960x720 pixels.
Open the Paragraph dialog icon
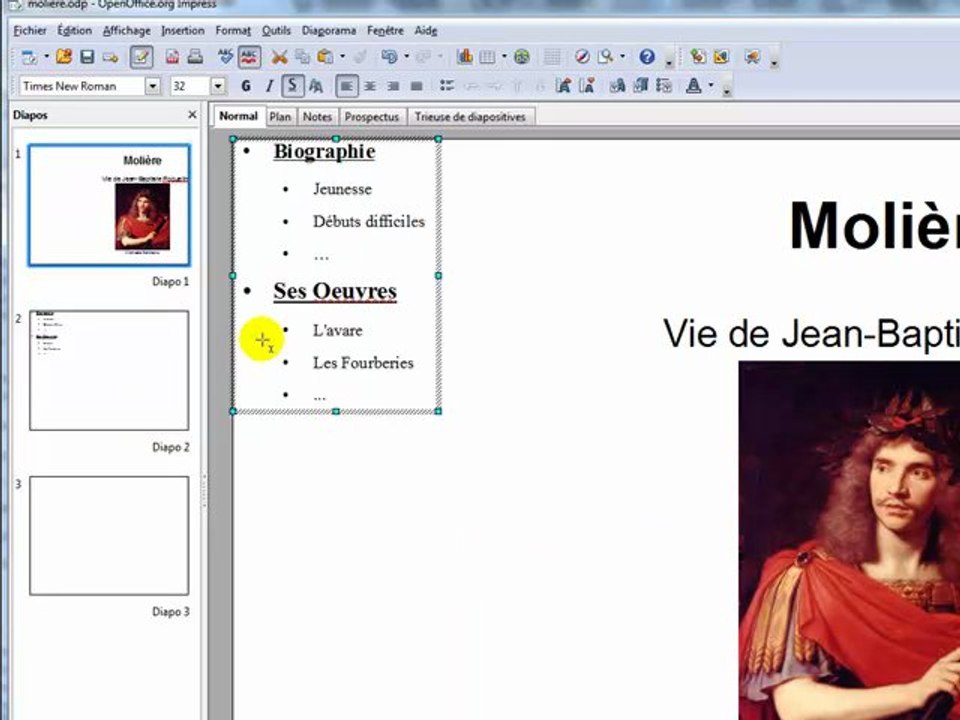pos(640,86)
